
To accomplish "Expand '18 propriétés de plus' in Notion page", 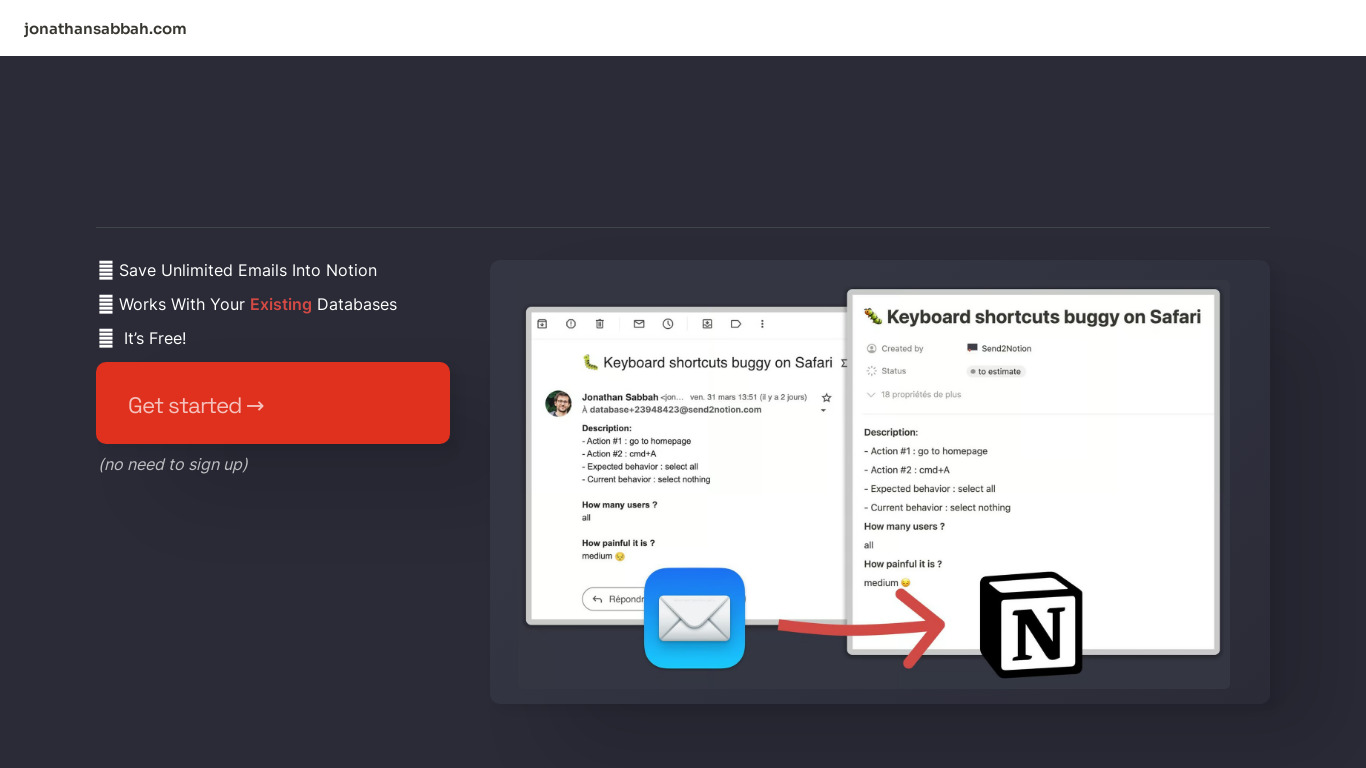I will pyautogui.click(x=914, y=395).
